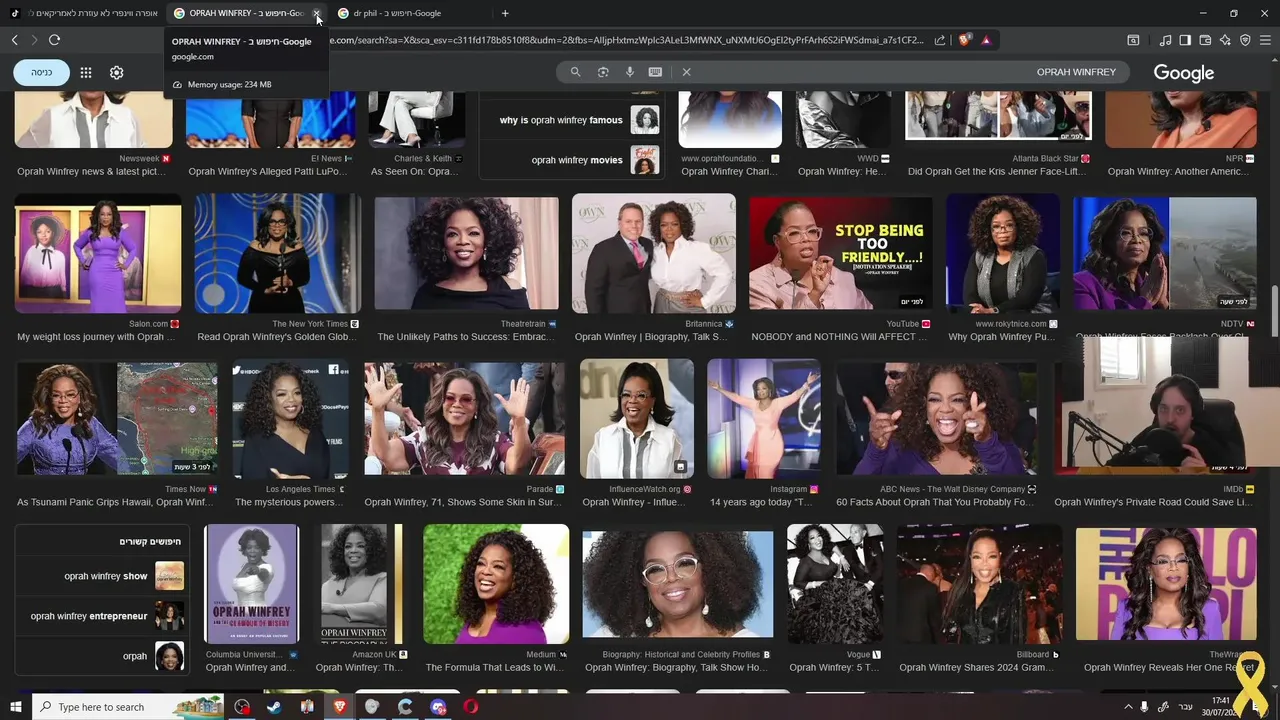The width and height of the screenshot is (1280, 720).
Task: Switch to the dr phil search tab
Action: (x=410, y=13)
